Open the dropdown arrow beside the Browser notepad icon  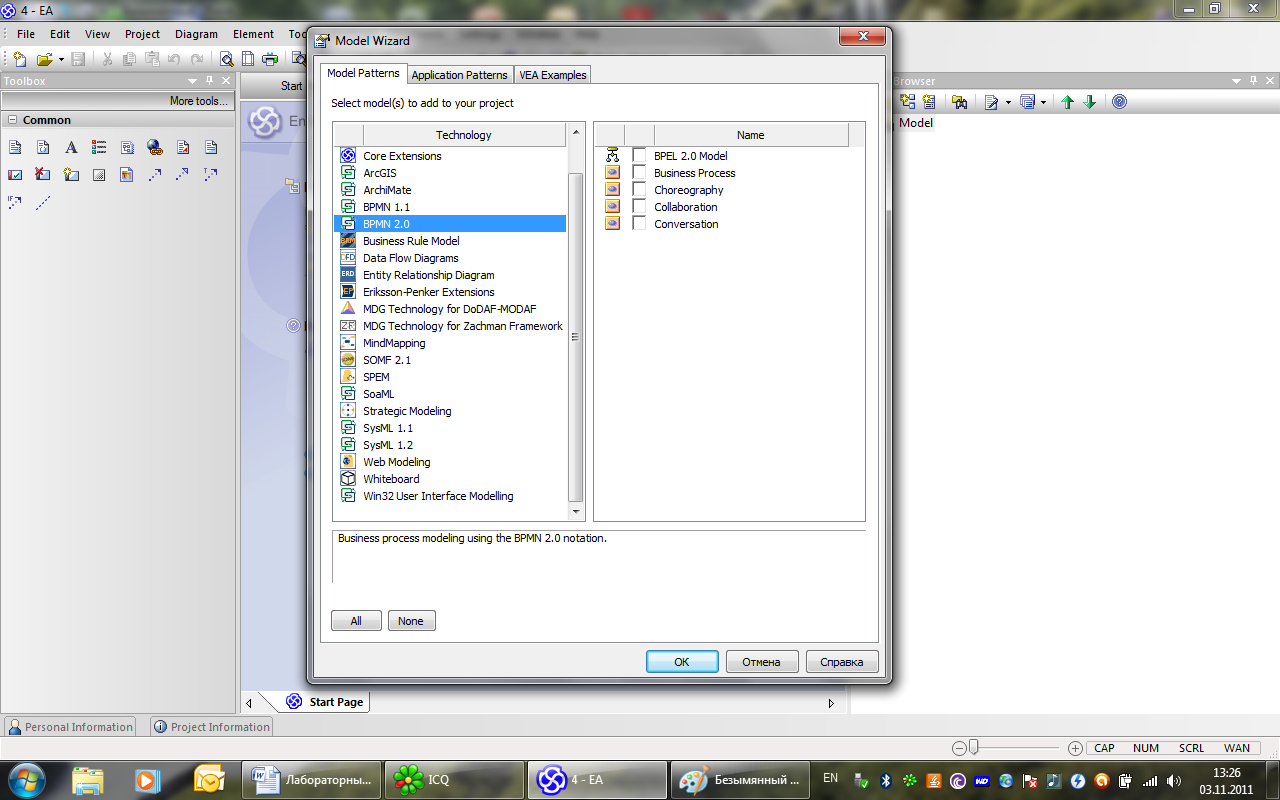[1008, 102]
